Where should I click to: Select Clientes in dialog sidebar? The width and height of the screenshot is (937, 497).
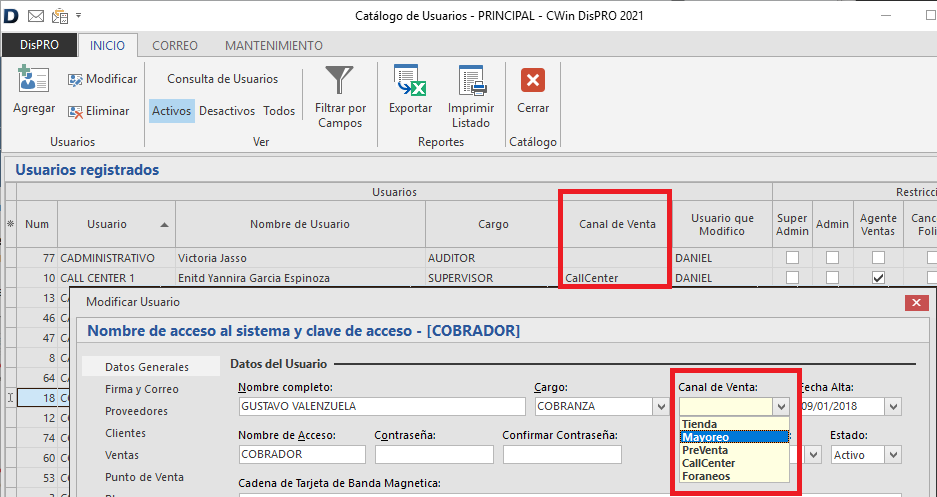[x=125, y=433]
